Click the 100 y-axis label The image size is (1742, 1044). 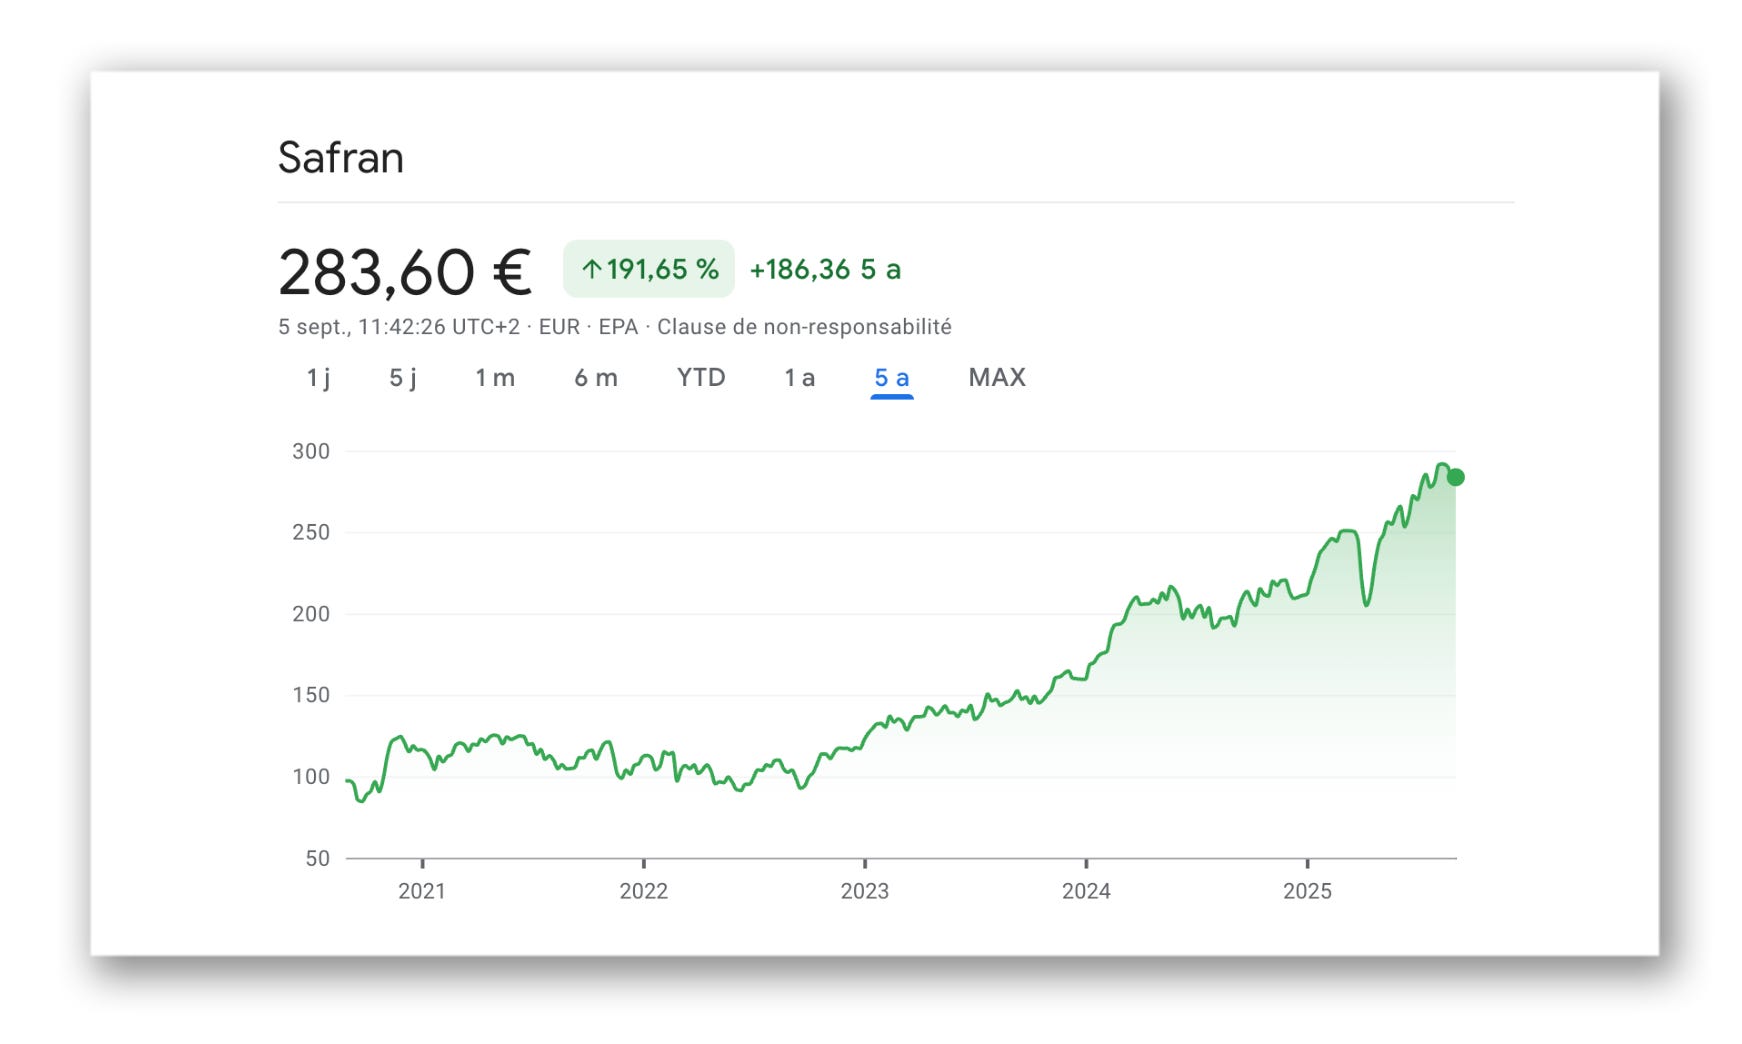(311, 776)
